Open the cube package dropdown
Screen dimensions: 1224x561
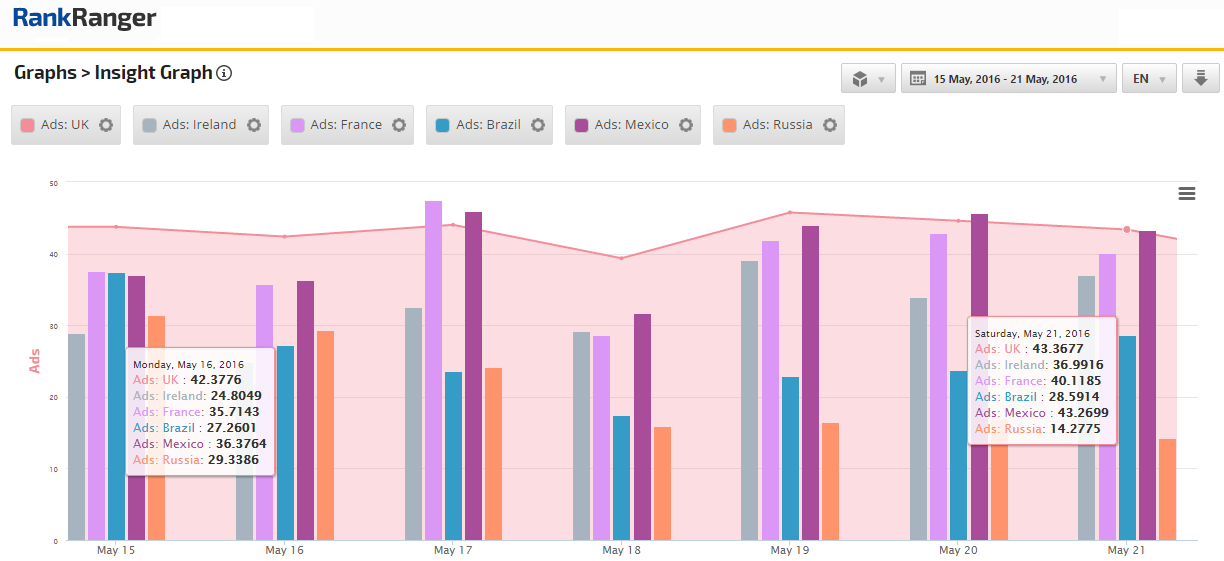tap(868, 78)
